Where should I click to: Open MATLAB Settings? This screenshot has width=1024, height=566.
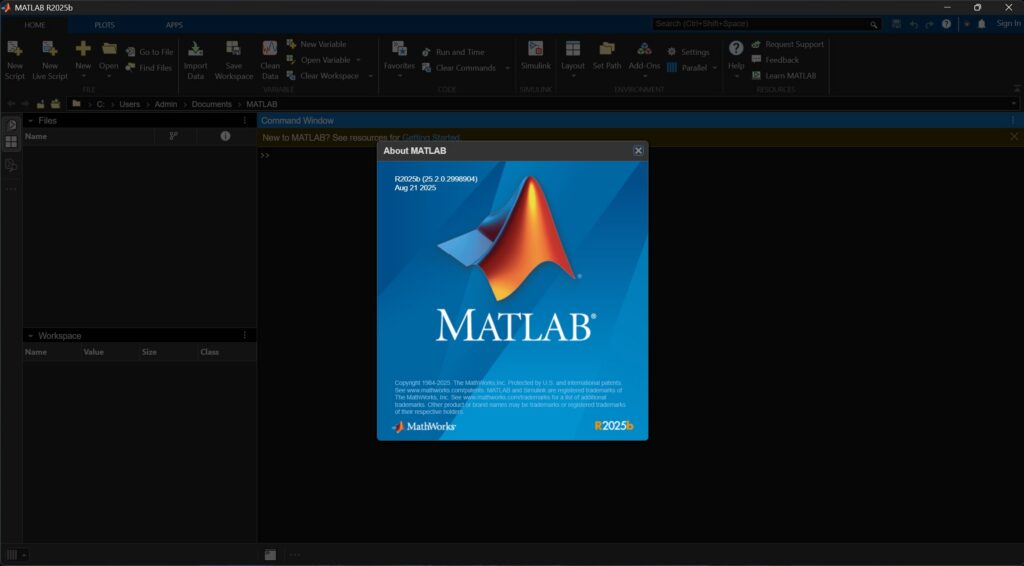click(x=688, y=52)
